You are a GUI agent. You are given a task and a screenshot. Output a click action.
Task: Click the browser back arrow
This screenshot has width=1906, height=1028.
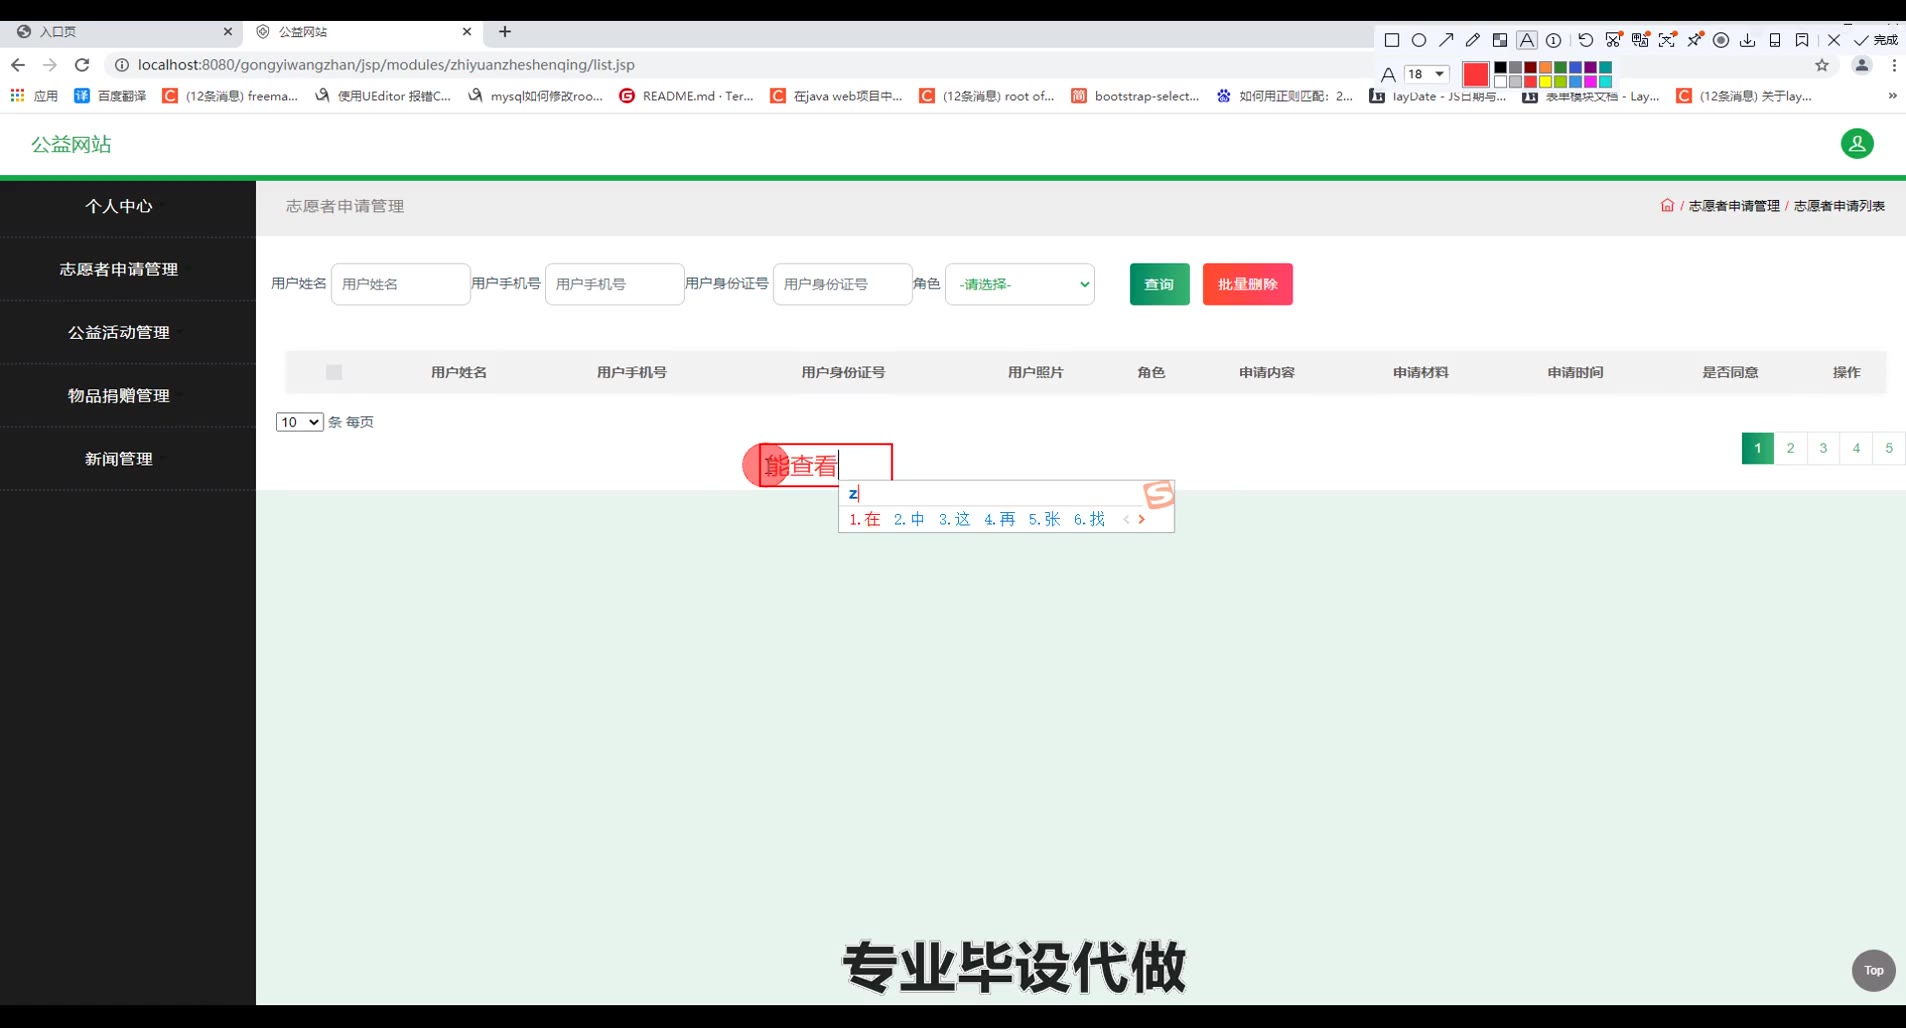18,64
